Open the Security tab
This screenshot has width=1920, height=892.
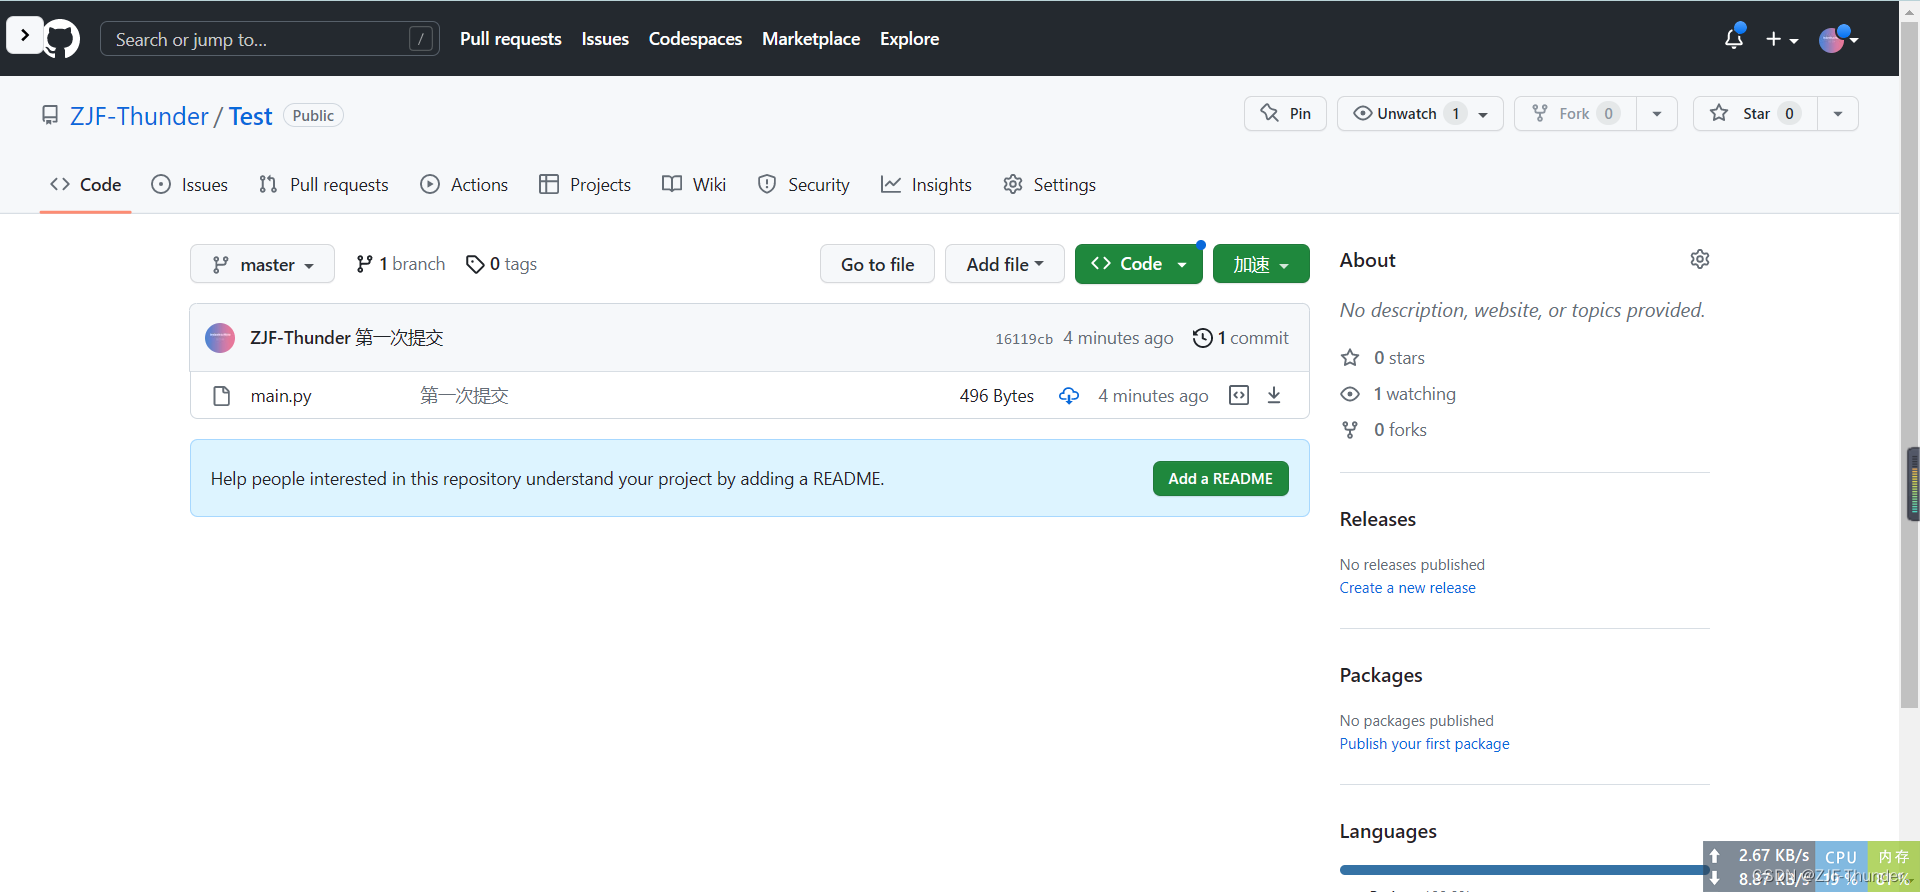[804, 185]
